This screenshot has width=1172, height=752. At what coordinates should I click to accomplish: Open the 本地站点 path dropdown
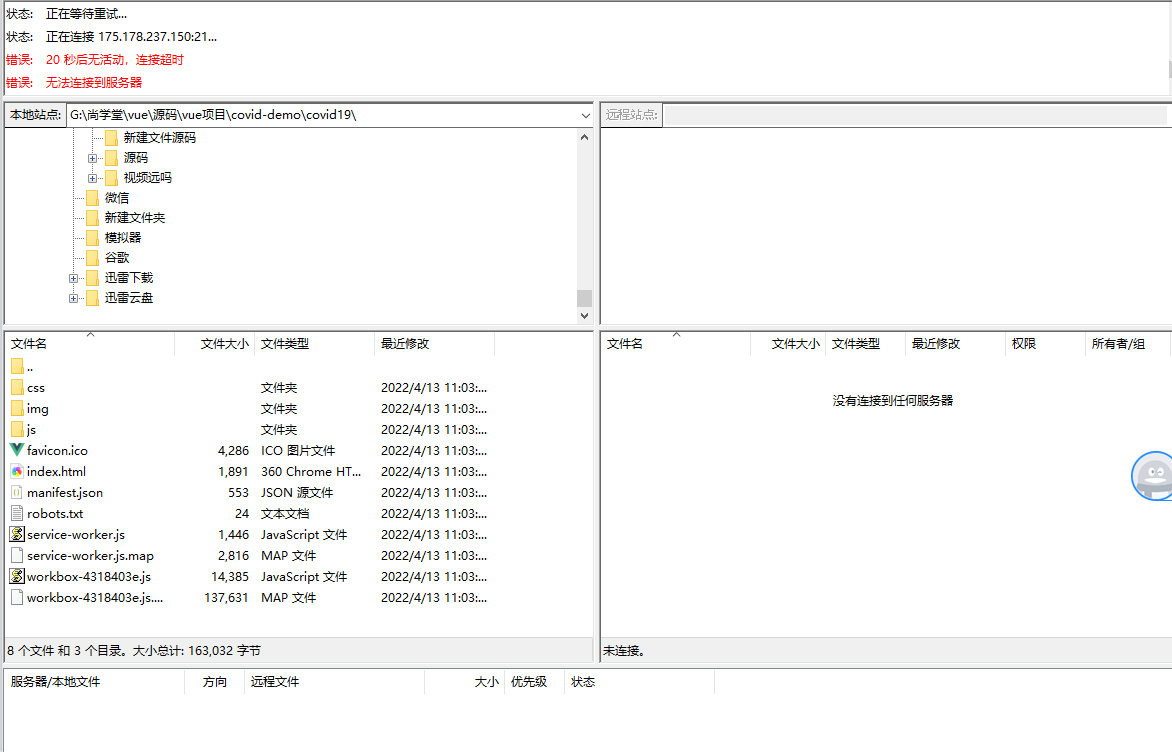(585, 115)
